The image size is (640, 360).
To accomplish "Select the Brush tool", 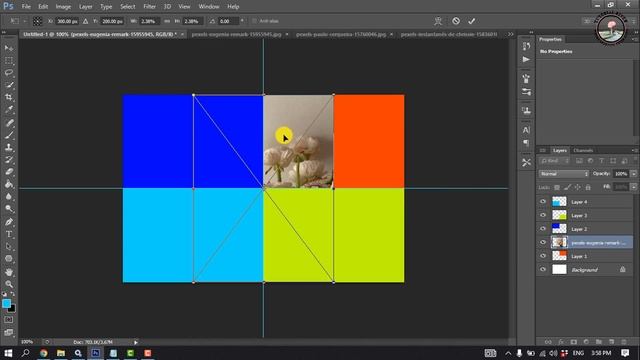I will click(x=9, y=135).
